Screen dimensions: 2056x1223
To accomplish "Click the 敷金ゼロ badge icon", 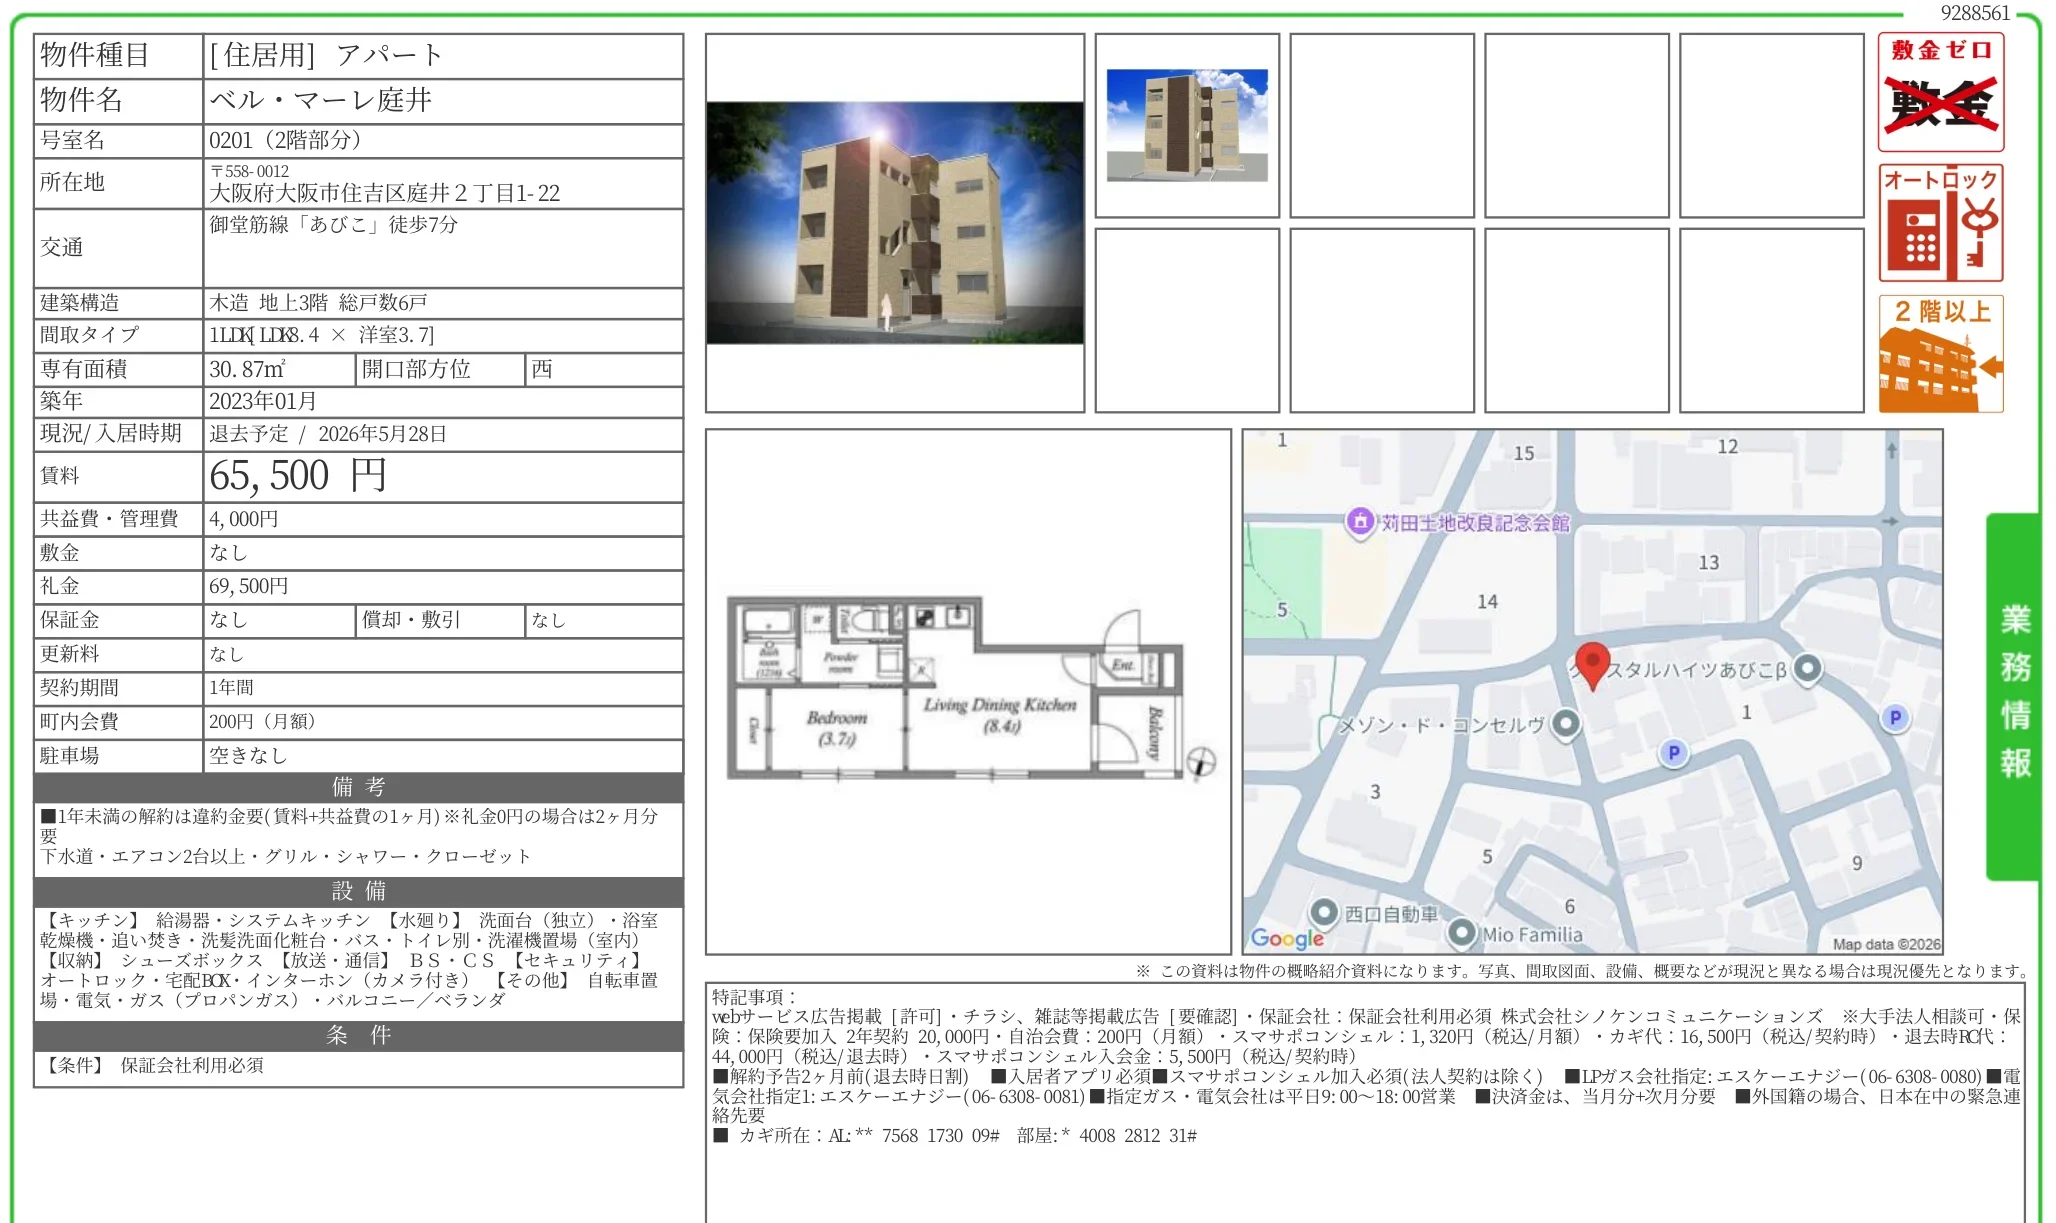I will pos(1940,92).
